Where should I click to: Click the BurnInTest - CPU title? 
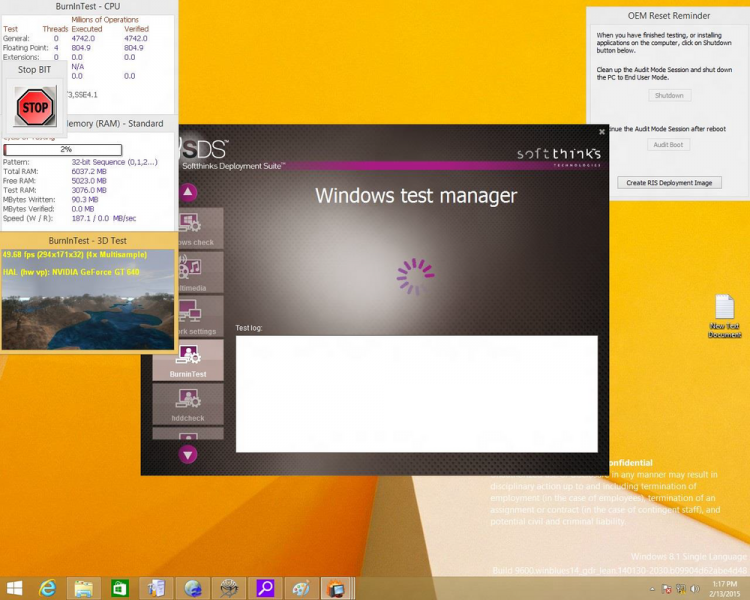pyautogui.click(x=88, y=6)
